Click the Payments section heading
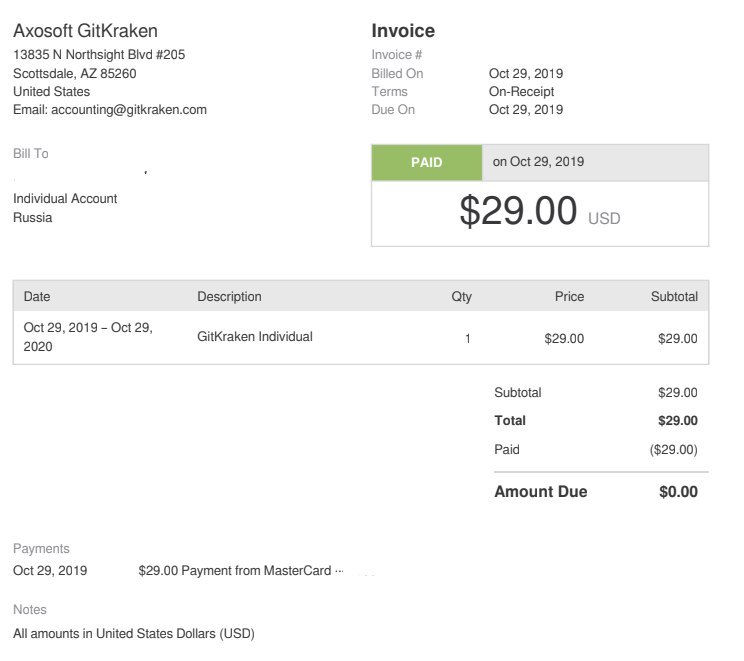Viewport: 744px width, 661px height. click(41, 549)
